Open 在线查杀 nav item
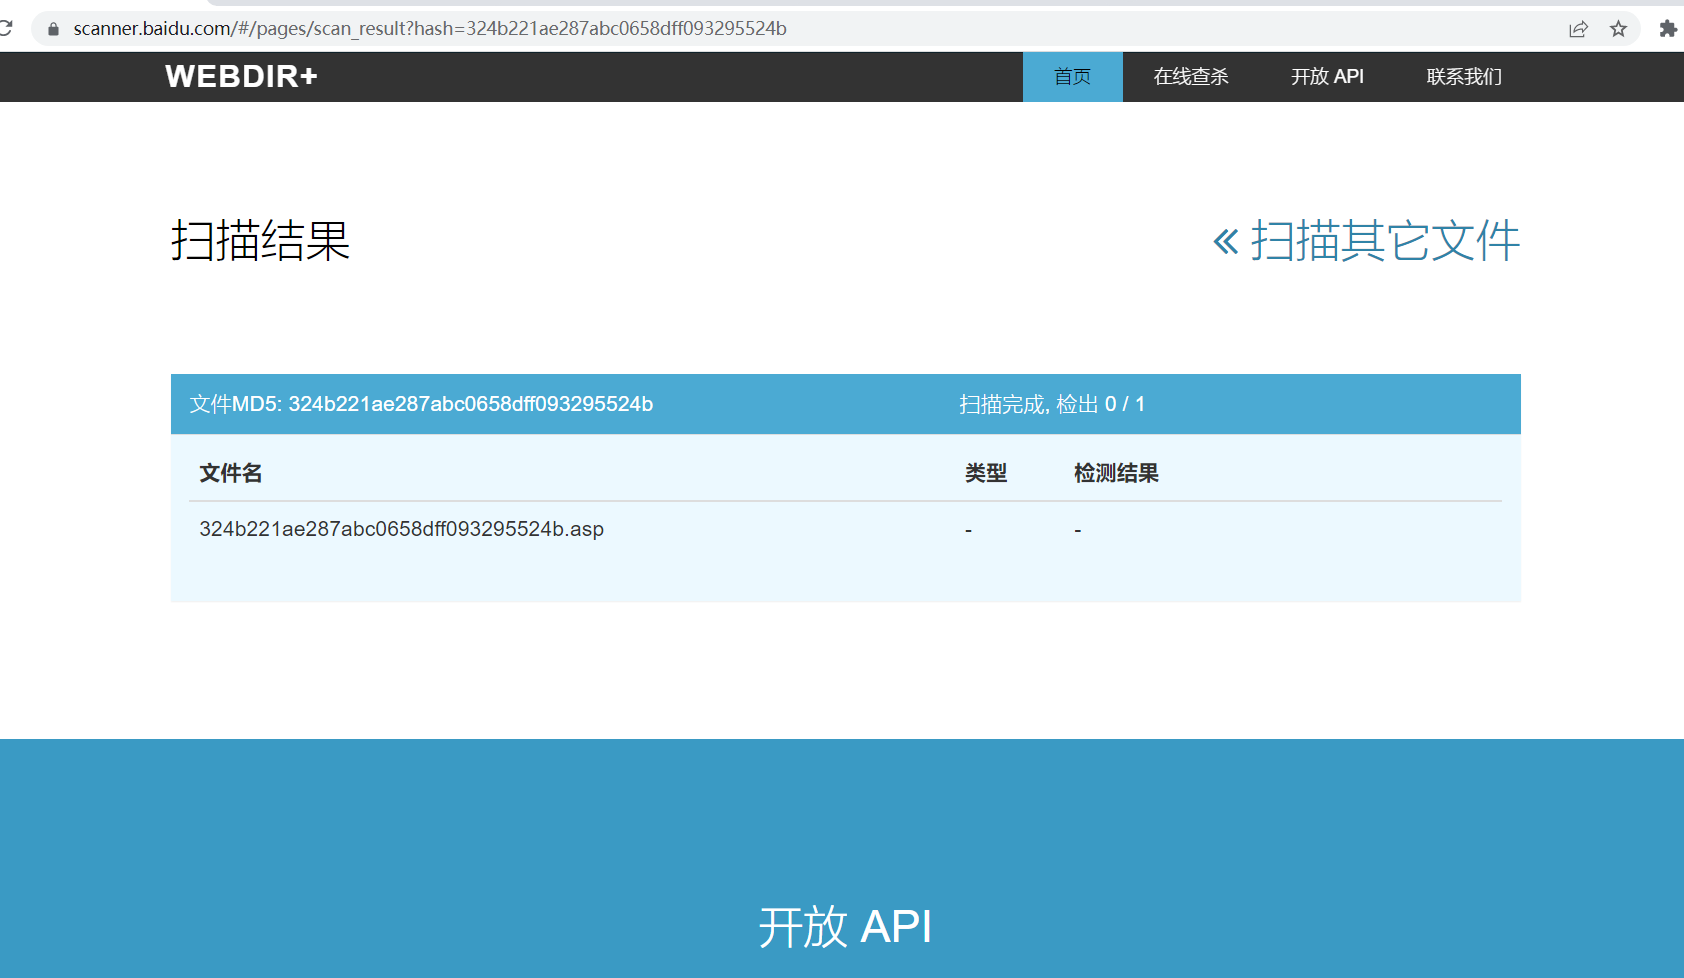 point(1191,77)
